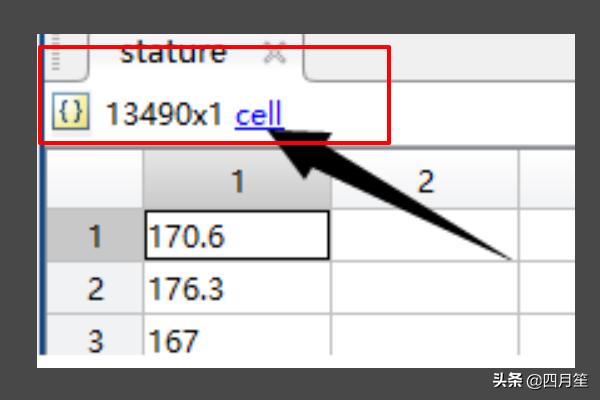
Task: Click the cell containing 167
Action: coord(237,340)
